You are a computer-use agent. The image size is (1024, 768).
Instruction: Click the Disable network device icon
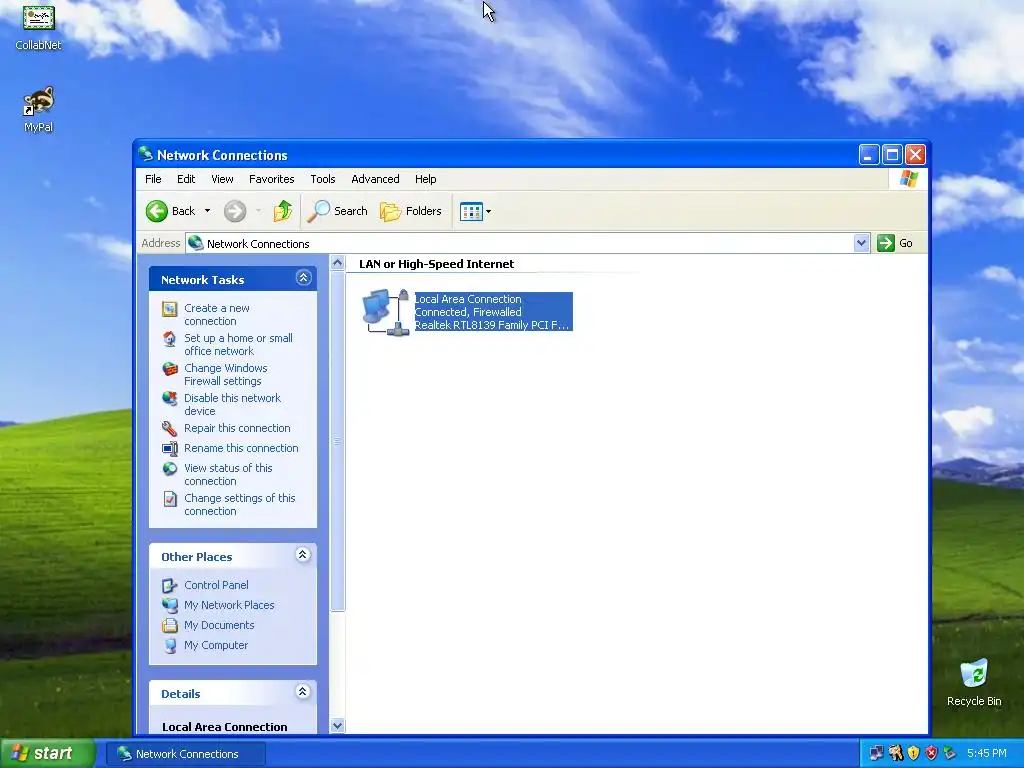pyautogui.click(x=170, y=399)
